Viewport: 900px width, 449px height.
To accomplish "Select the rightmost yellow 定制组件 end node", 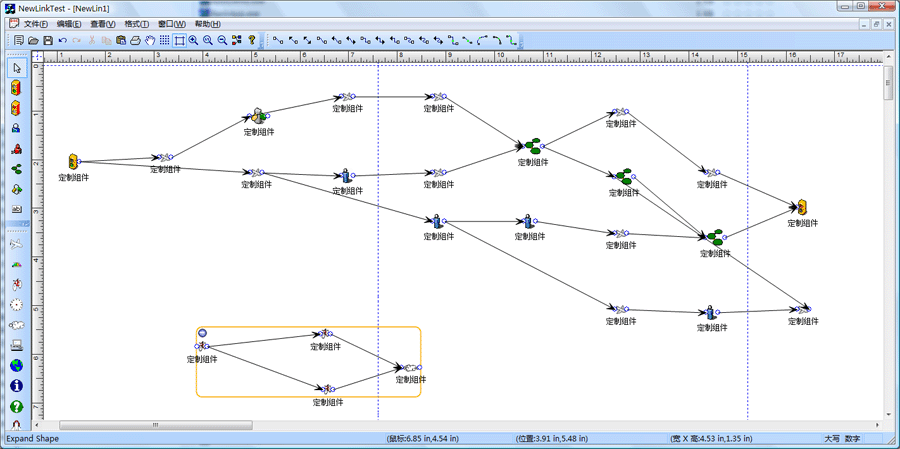I will pos(801,207).
